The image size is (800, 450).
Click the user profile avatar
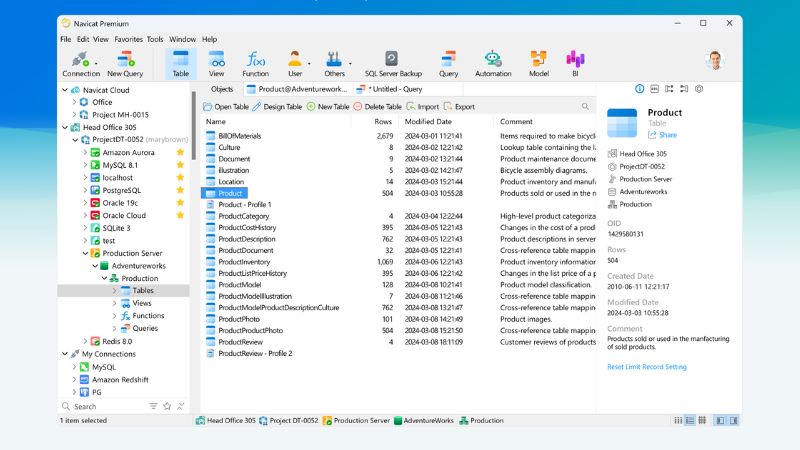coord(715,60)
